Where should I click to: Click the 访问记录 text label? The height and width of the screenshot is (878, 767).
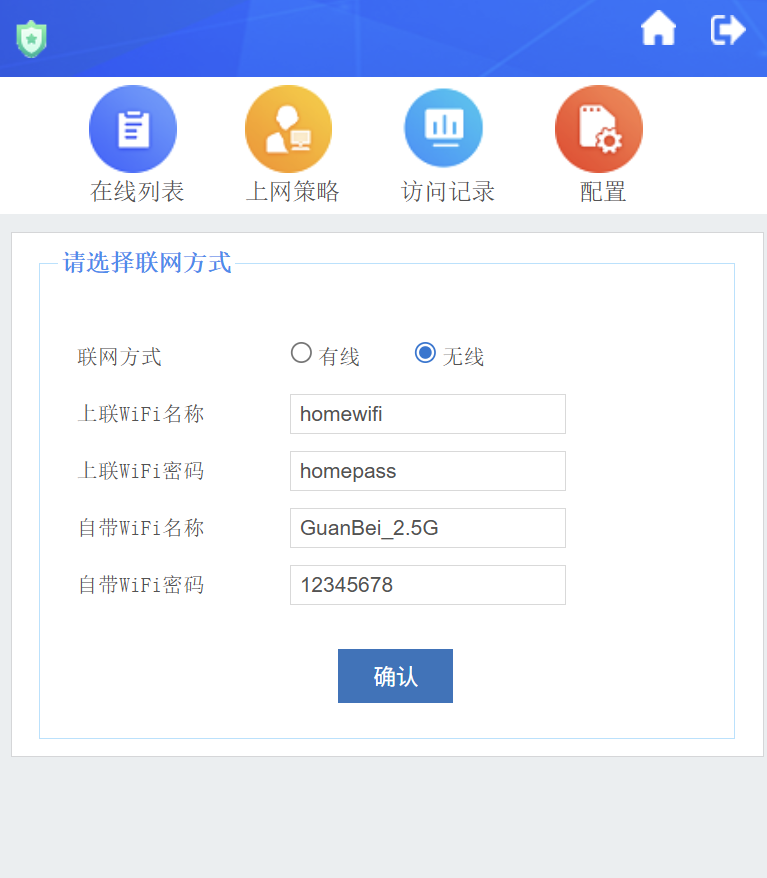(x=448, y=192)
